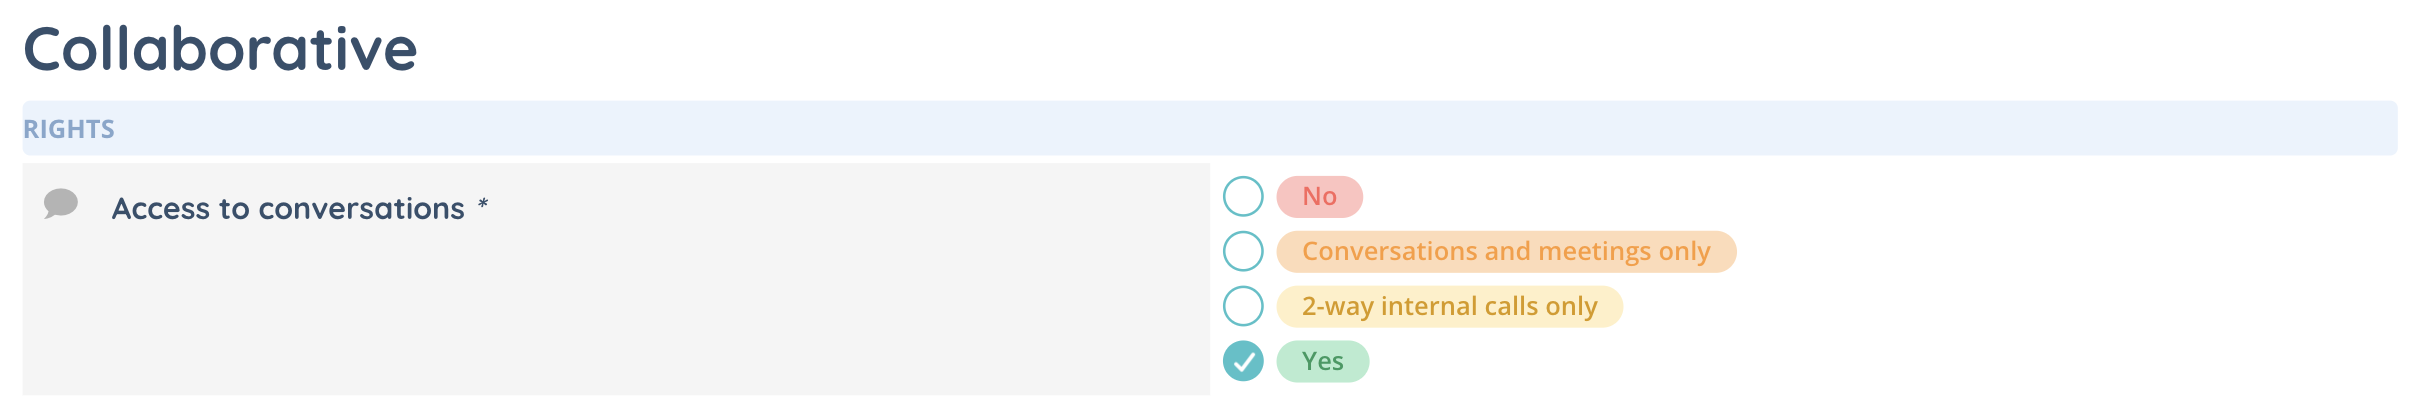Image resolution: width=2424 pixels, height=418 pixels.
Task: Click the "Collaborative" page title
Action: [x=220, y=49]
